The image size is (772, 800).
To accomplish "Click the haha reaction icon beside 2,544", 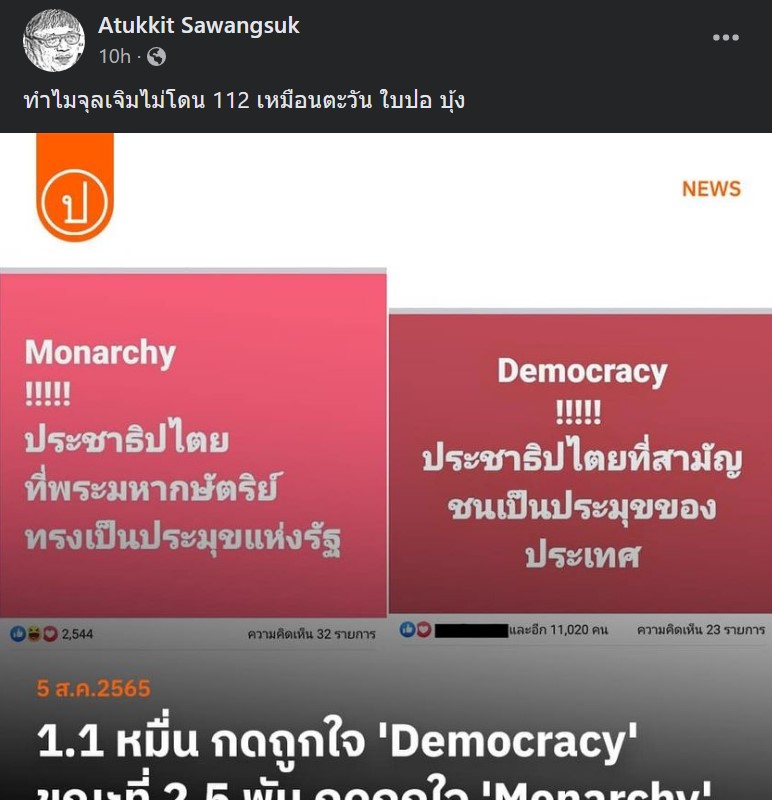I will [34, 634].
